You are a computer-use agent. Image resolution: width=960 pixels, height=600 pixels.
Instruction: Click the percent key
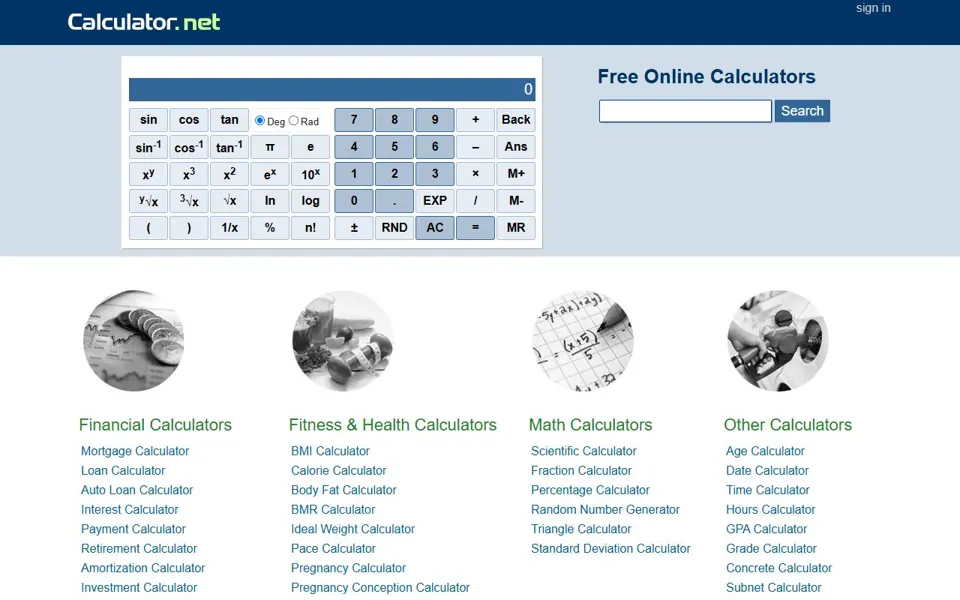(269, 228)
